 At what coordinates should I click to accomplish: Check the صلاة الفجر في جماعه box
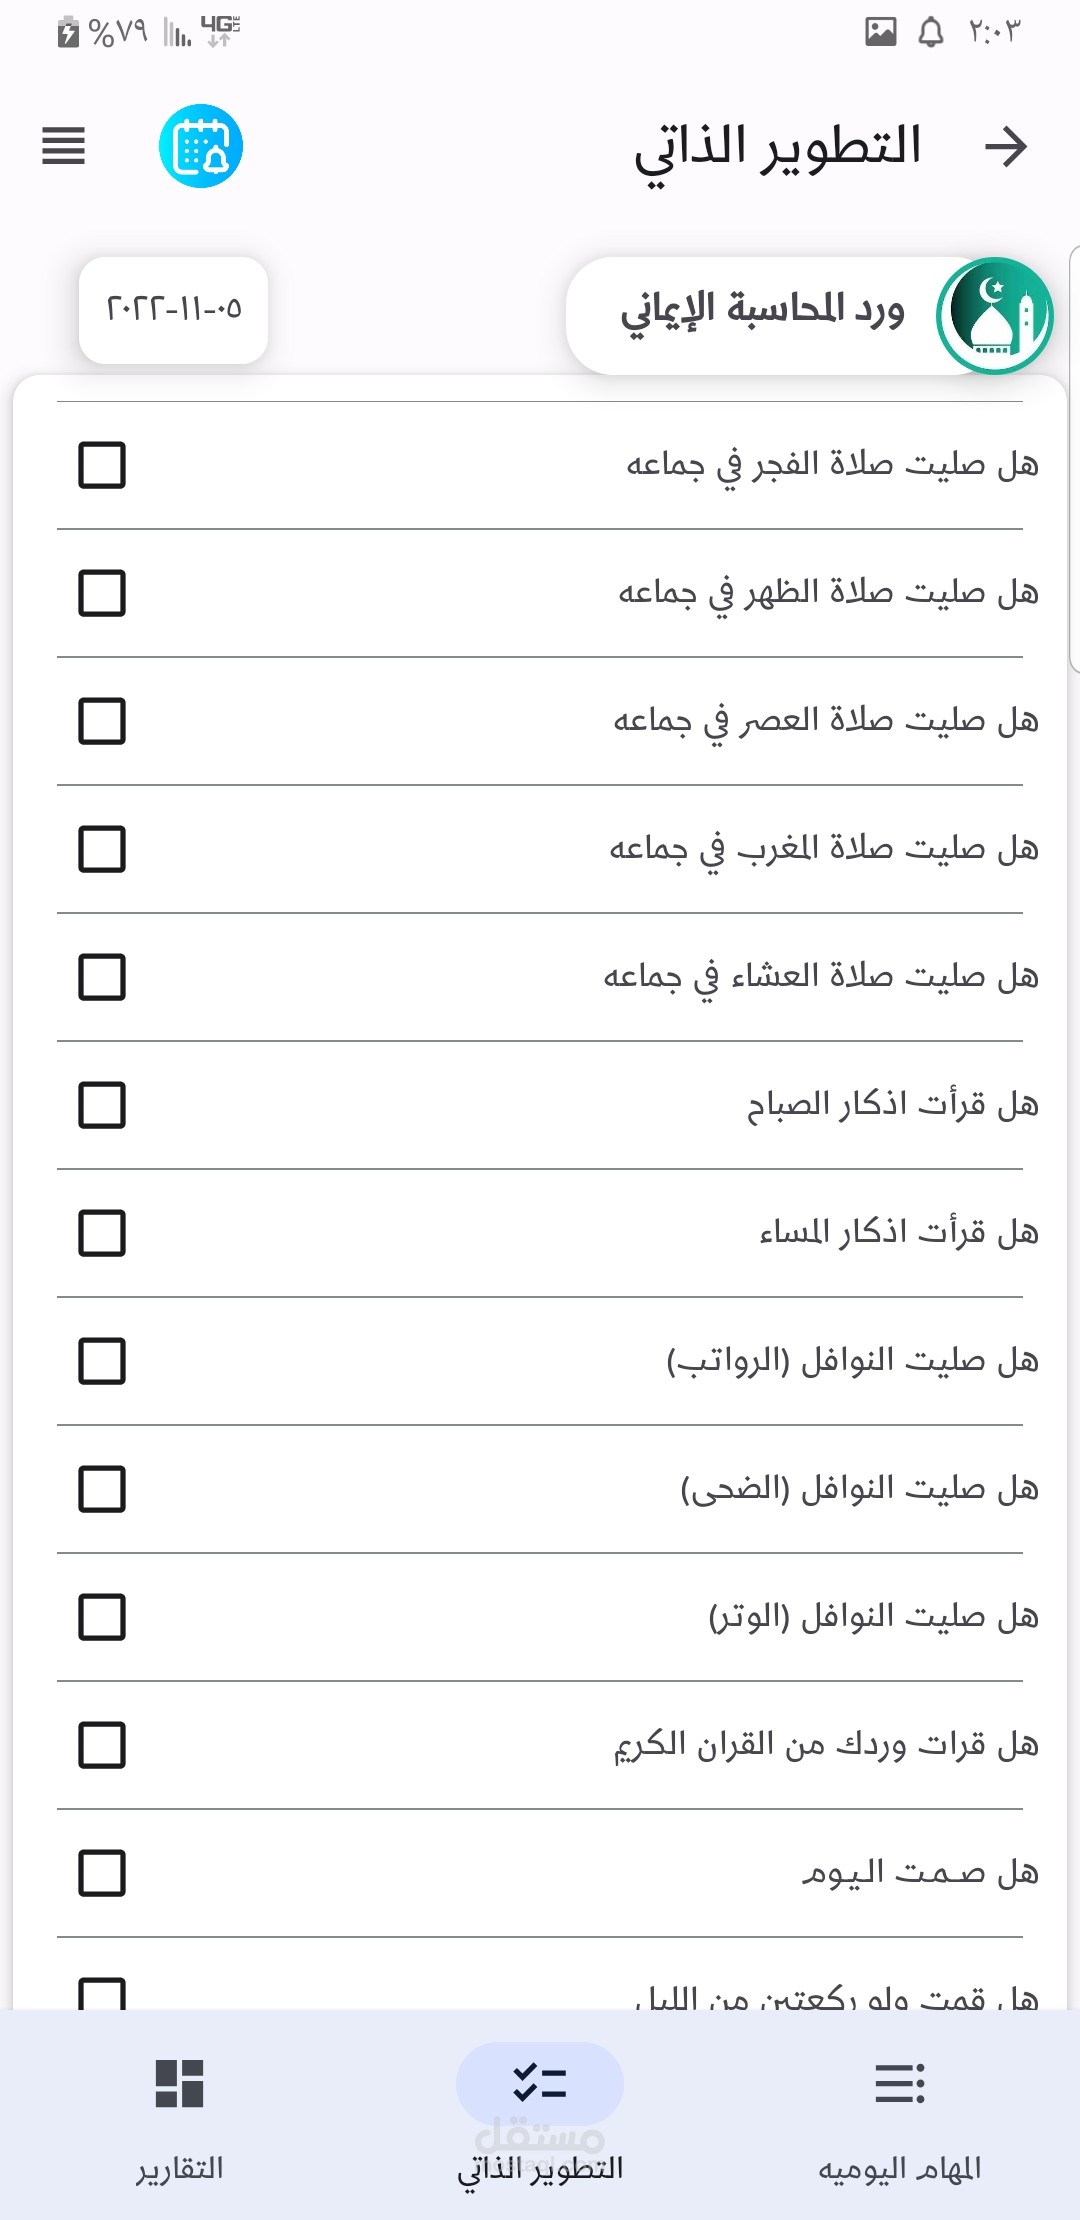(x=102, y=465)
